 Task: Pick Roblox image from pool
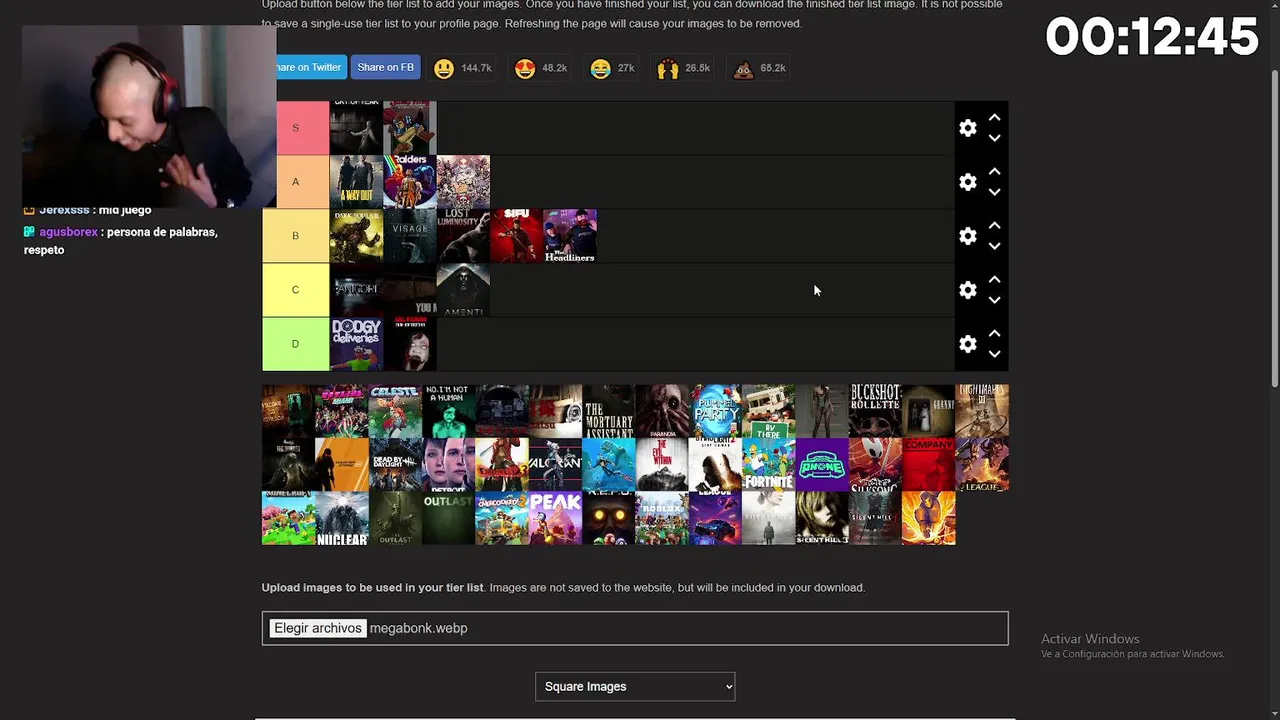click(x=662, y=518)
